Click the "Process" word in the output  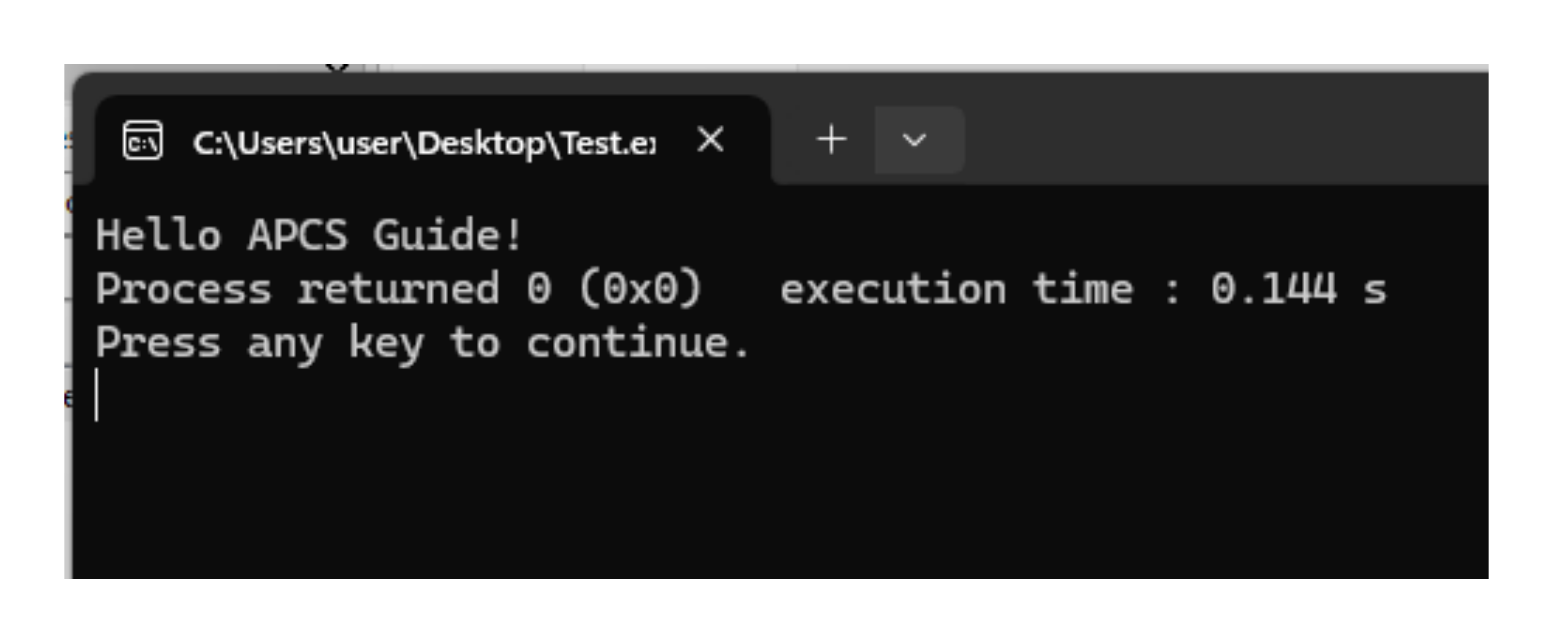pos(183,290)
